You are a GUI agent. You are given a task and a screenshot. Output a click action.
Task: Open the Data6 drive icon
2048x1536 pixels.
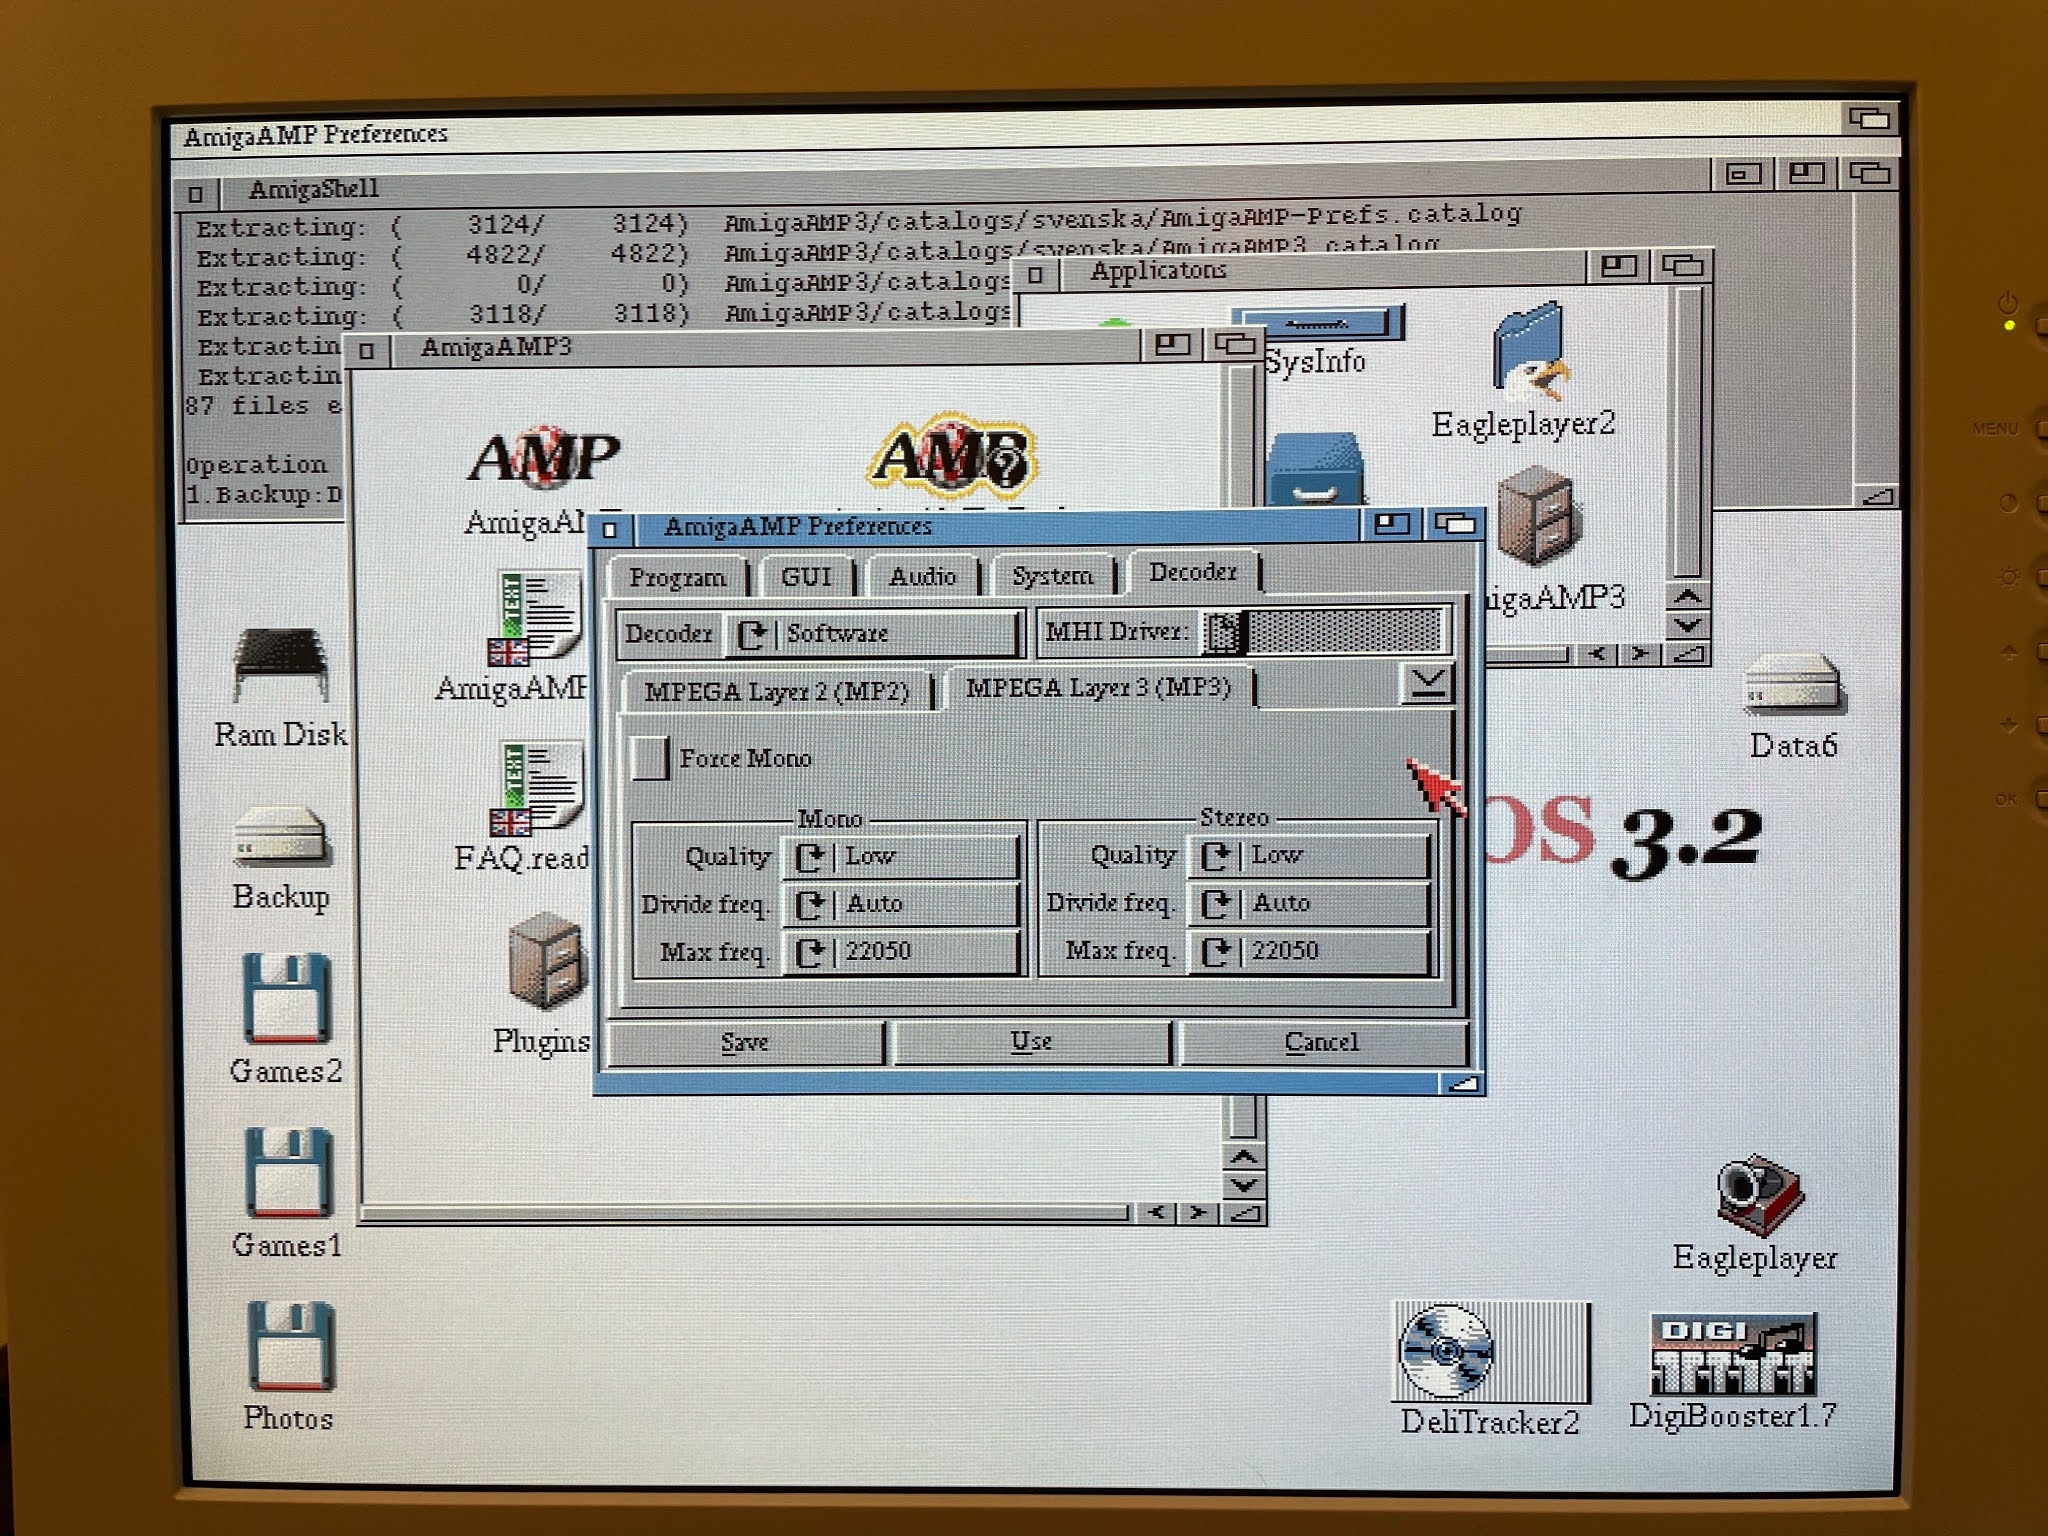(x=1794, y=685)
